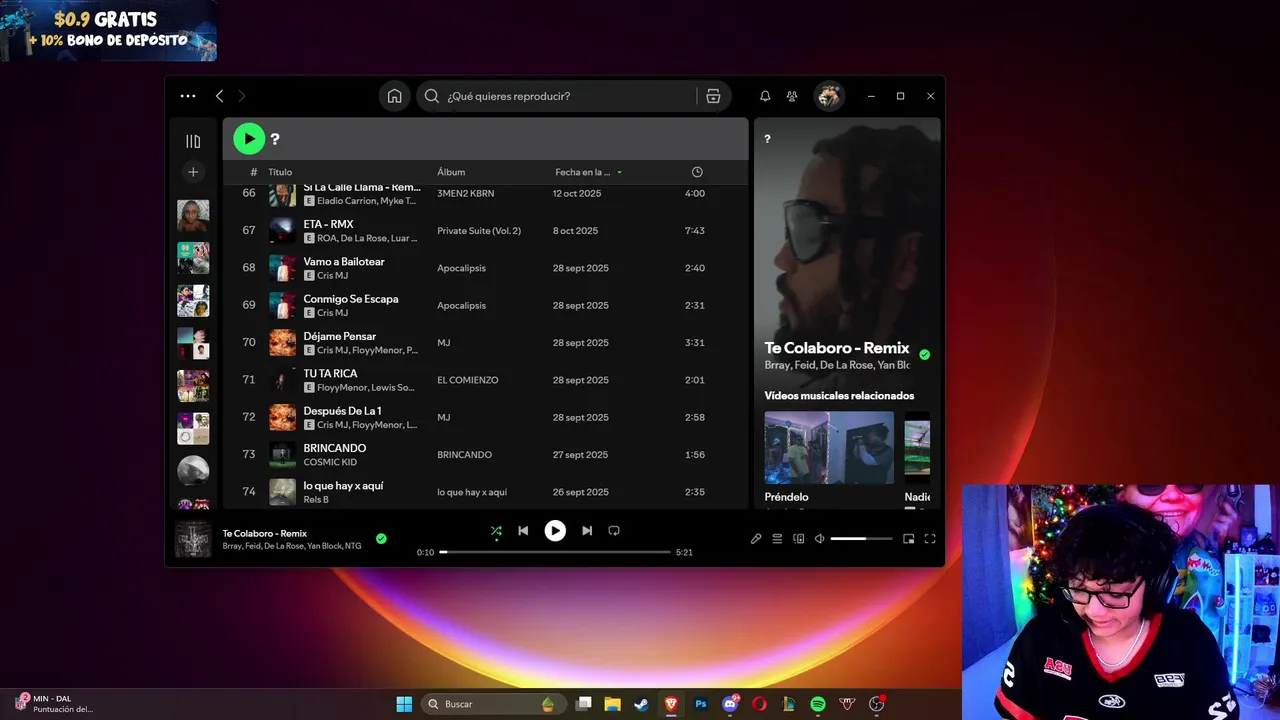Open the 'Fecha en la...' sort dropdown

[589, 172]
